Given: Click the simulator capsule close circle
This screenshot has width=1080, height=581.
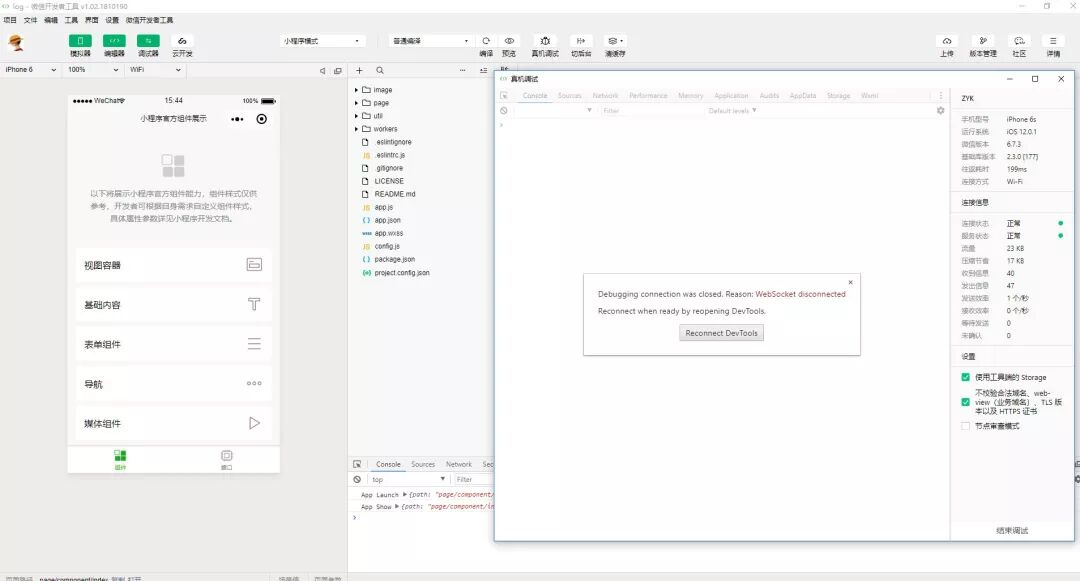Looking at the screenshot, I should click(x=262, y=119).
